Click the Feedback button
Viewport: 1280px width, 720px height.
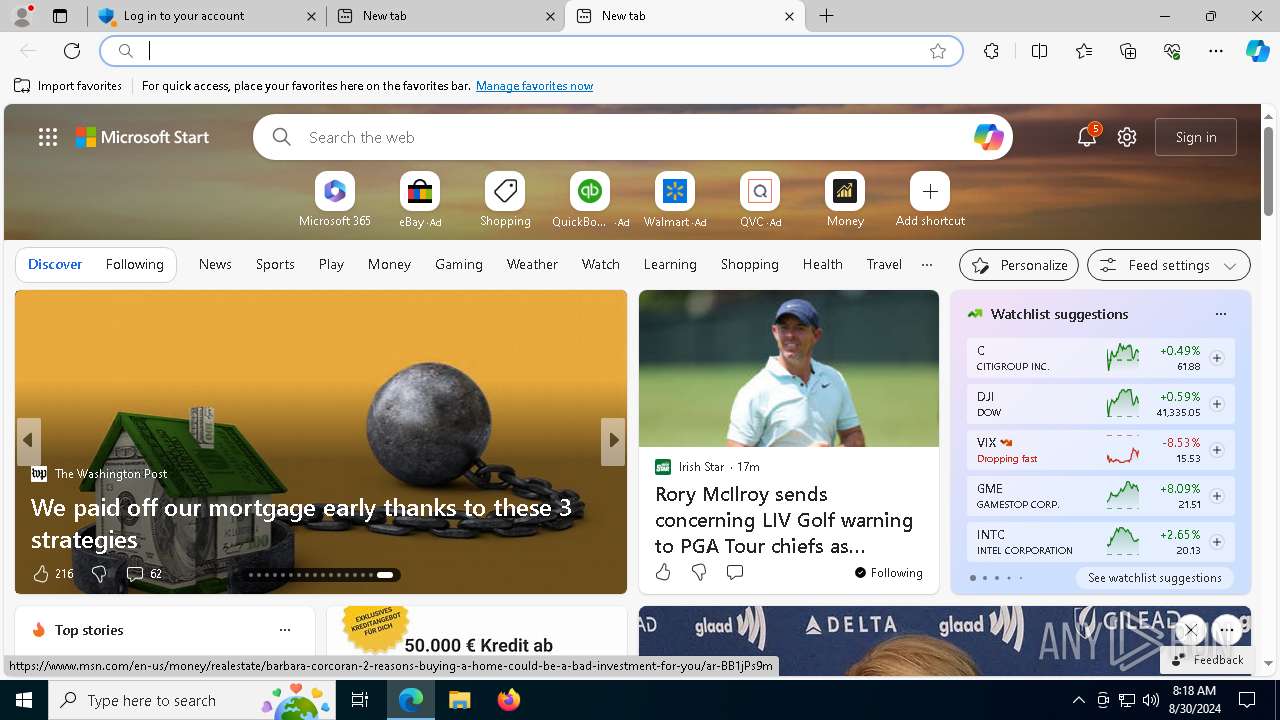pyautogui.click(x=1207, y=660)
